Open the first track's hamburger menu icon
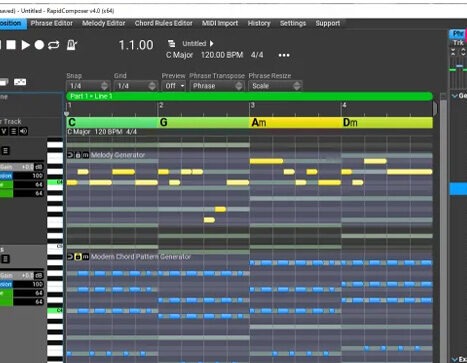The image size is (467, 363). 6,151
